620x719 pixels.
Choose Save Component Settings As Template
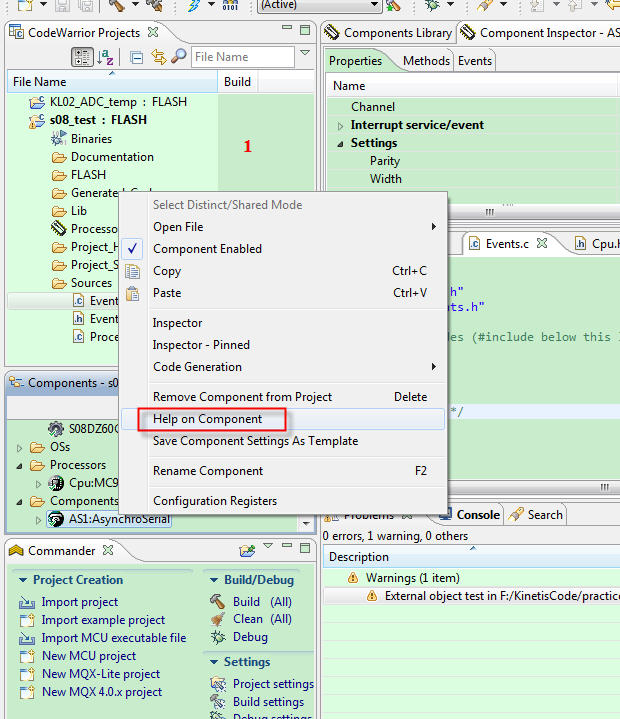283,441
